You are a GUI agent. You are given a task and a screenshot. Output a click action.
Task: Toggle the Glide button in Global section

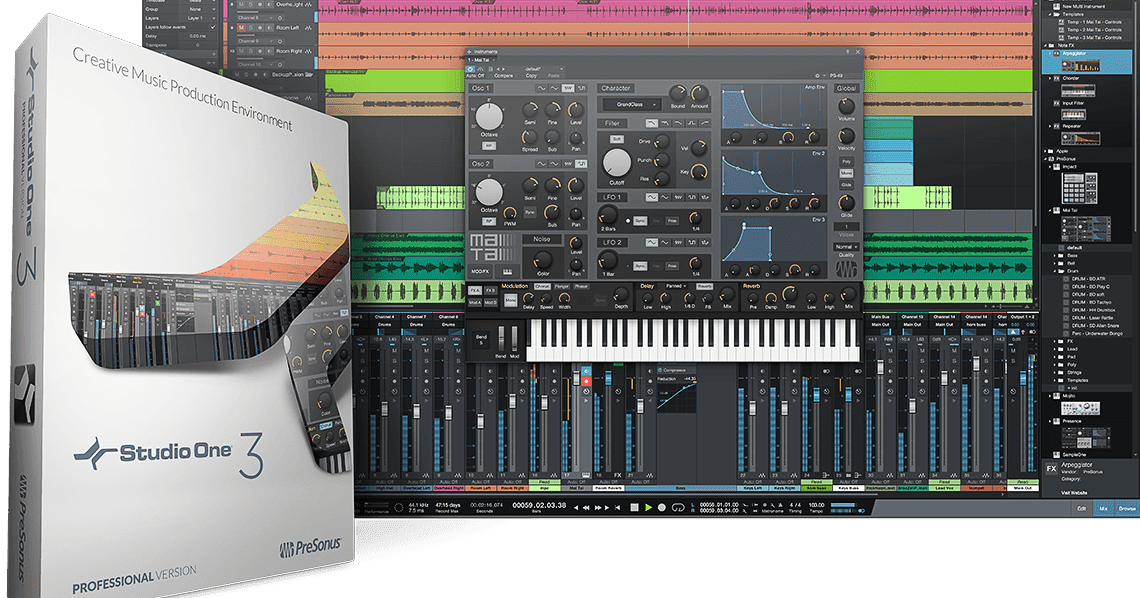(846, 185)
